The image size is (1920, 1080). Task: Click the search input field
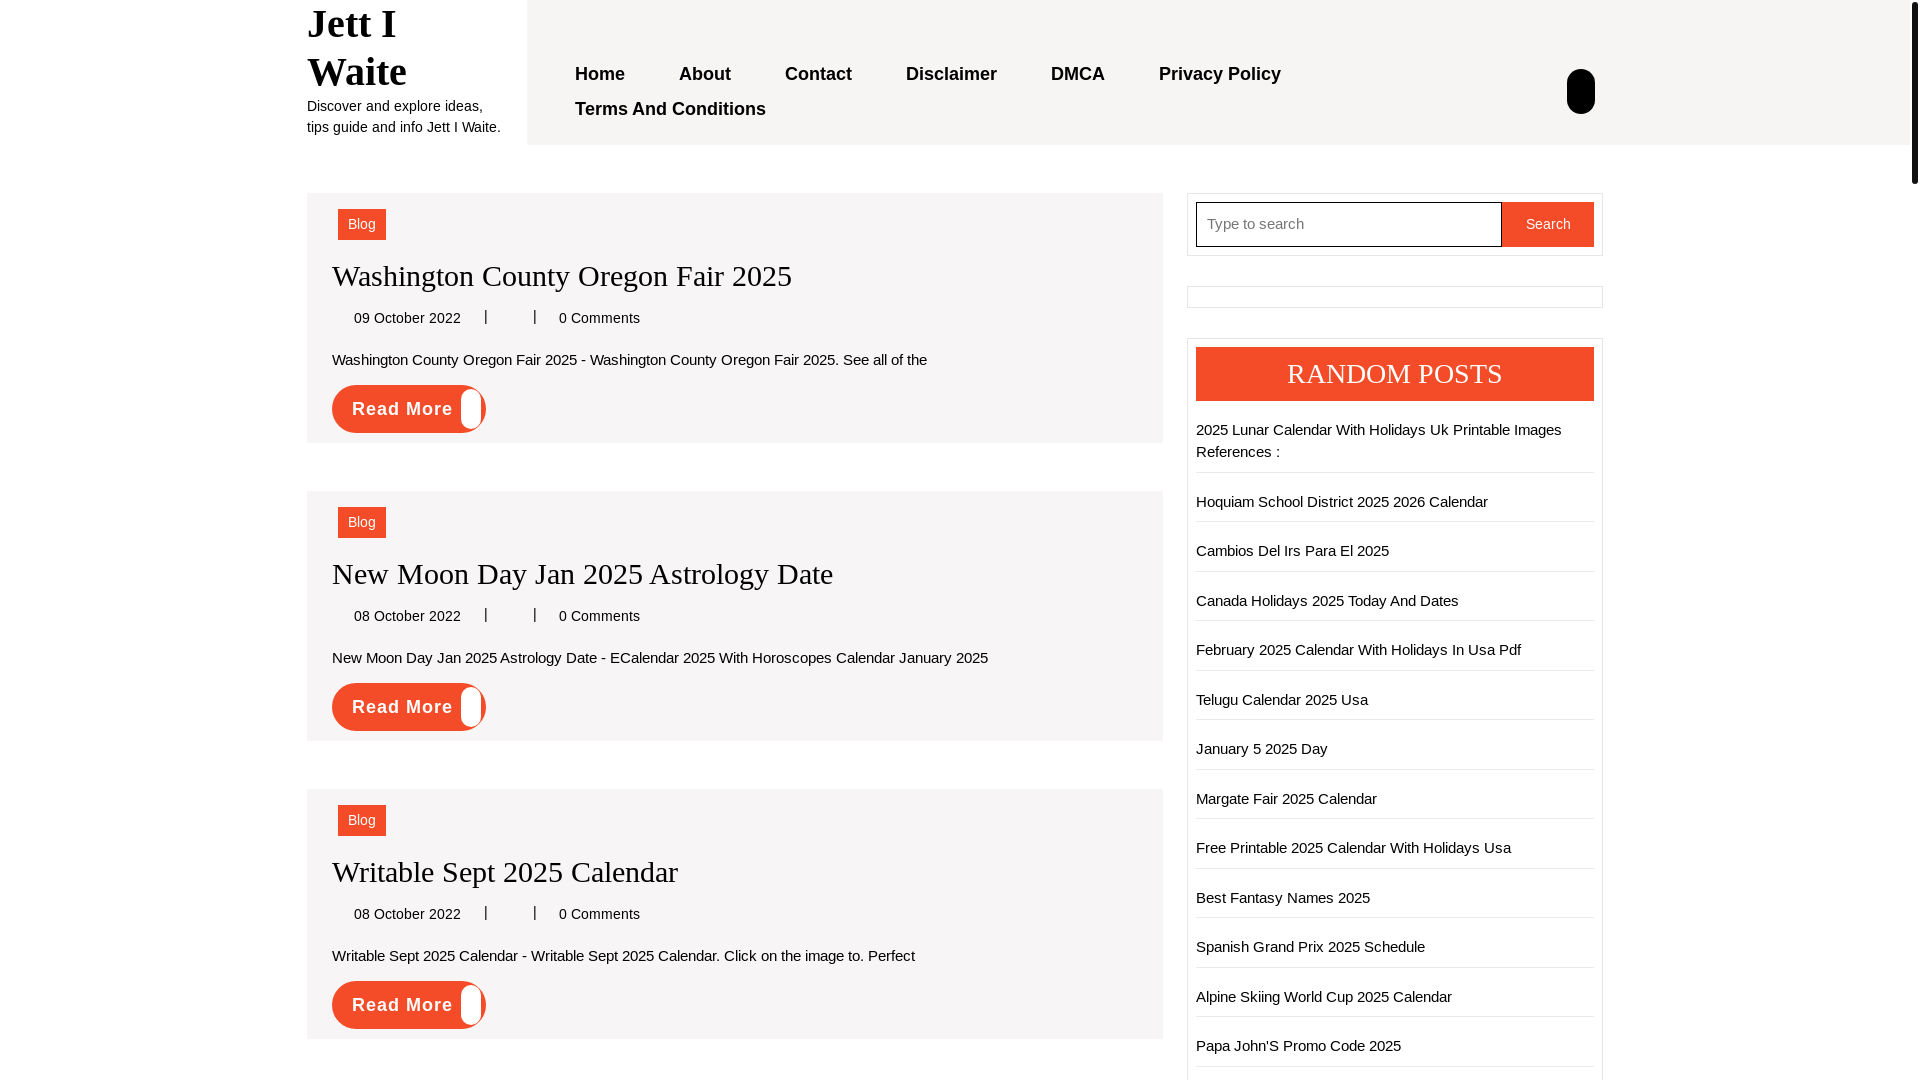click(1348, 224)
